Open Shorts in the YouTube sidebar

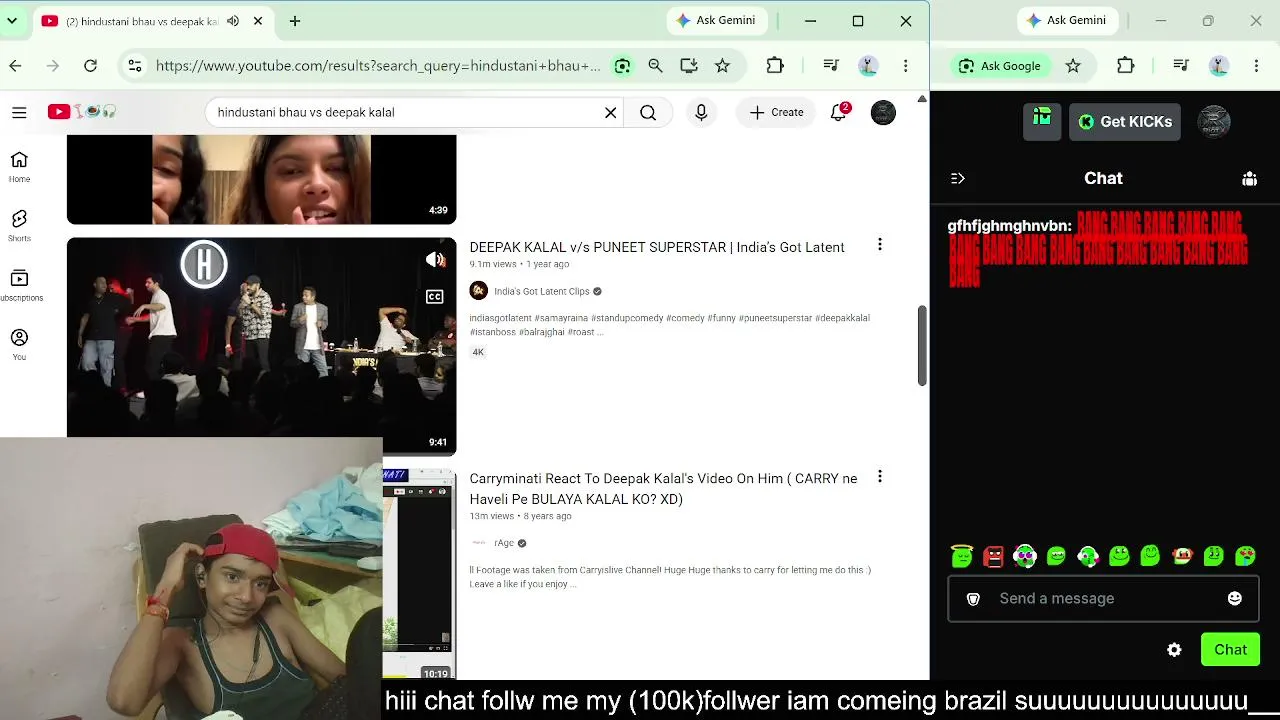[x=19, y=226]
